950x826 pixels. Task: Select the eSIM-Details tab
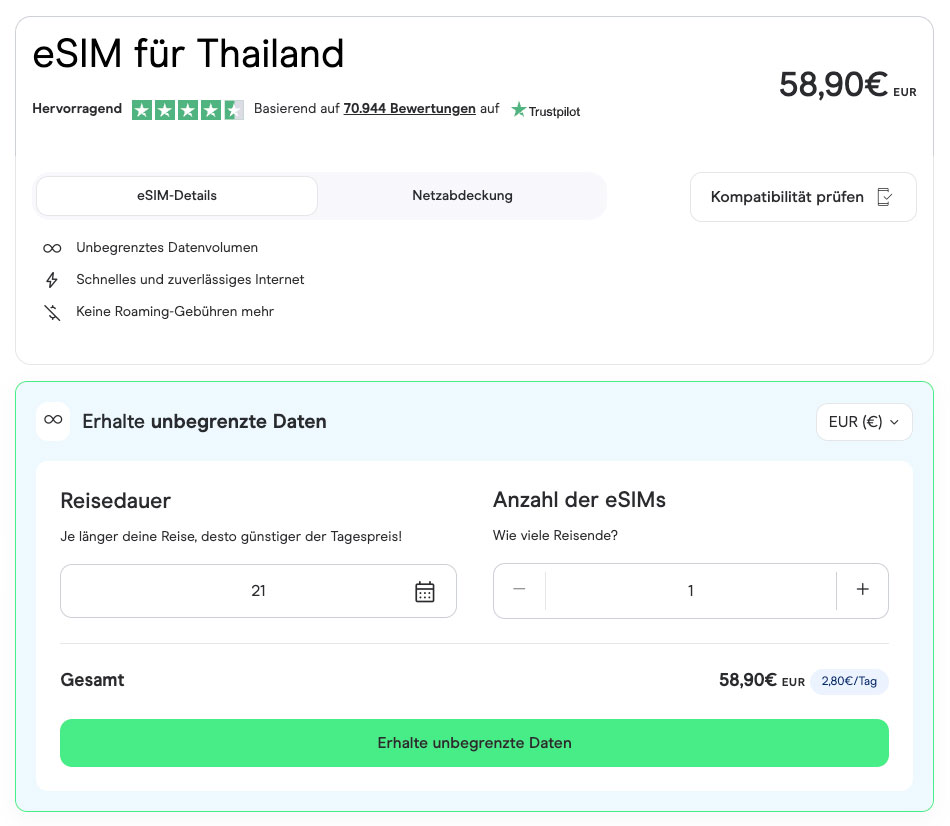(177, 196)
